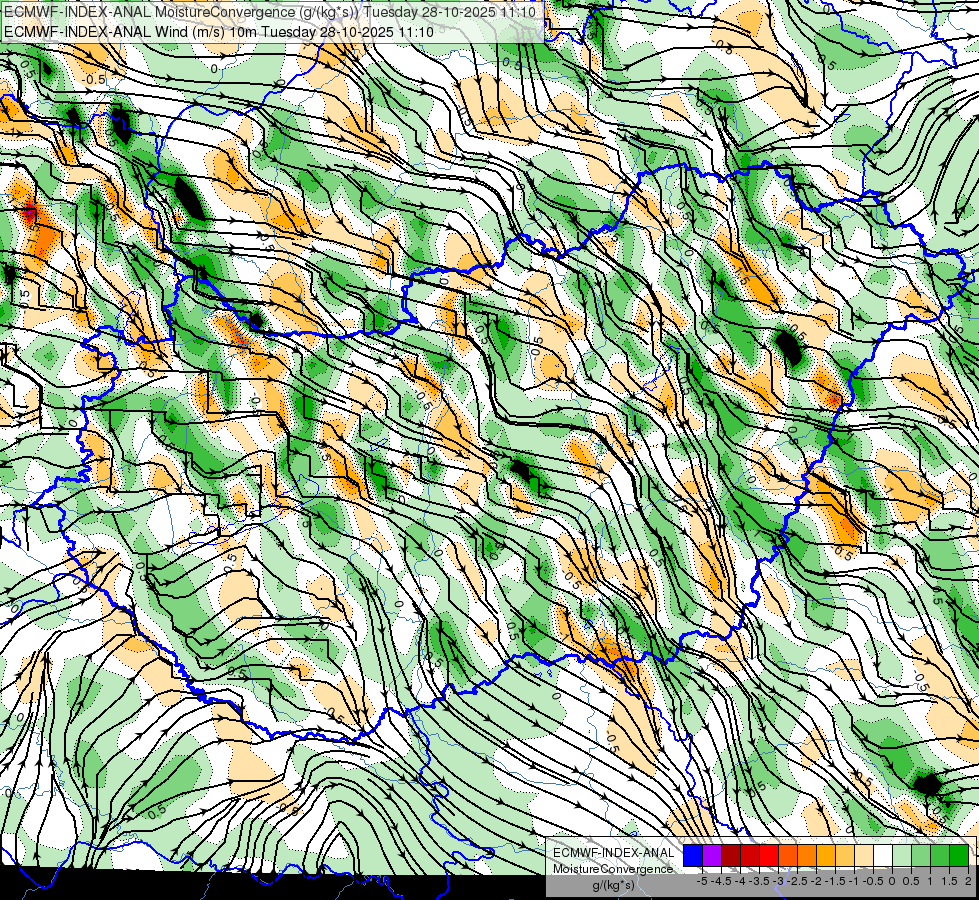Image resolution: width=979 pixels, height=900 pixels.
Task: Click the -4.5 tick label on legend
Action: pyautogui.click(x=722, y=881)
